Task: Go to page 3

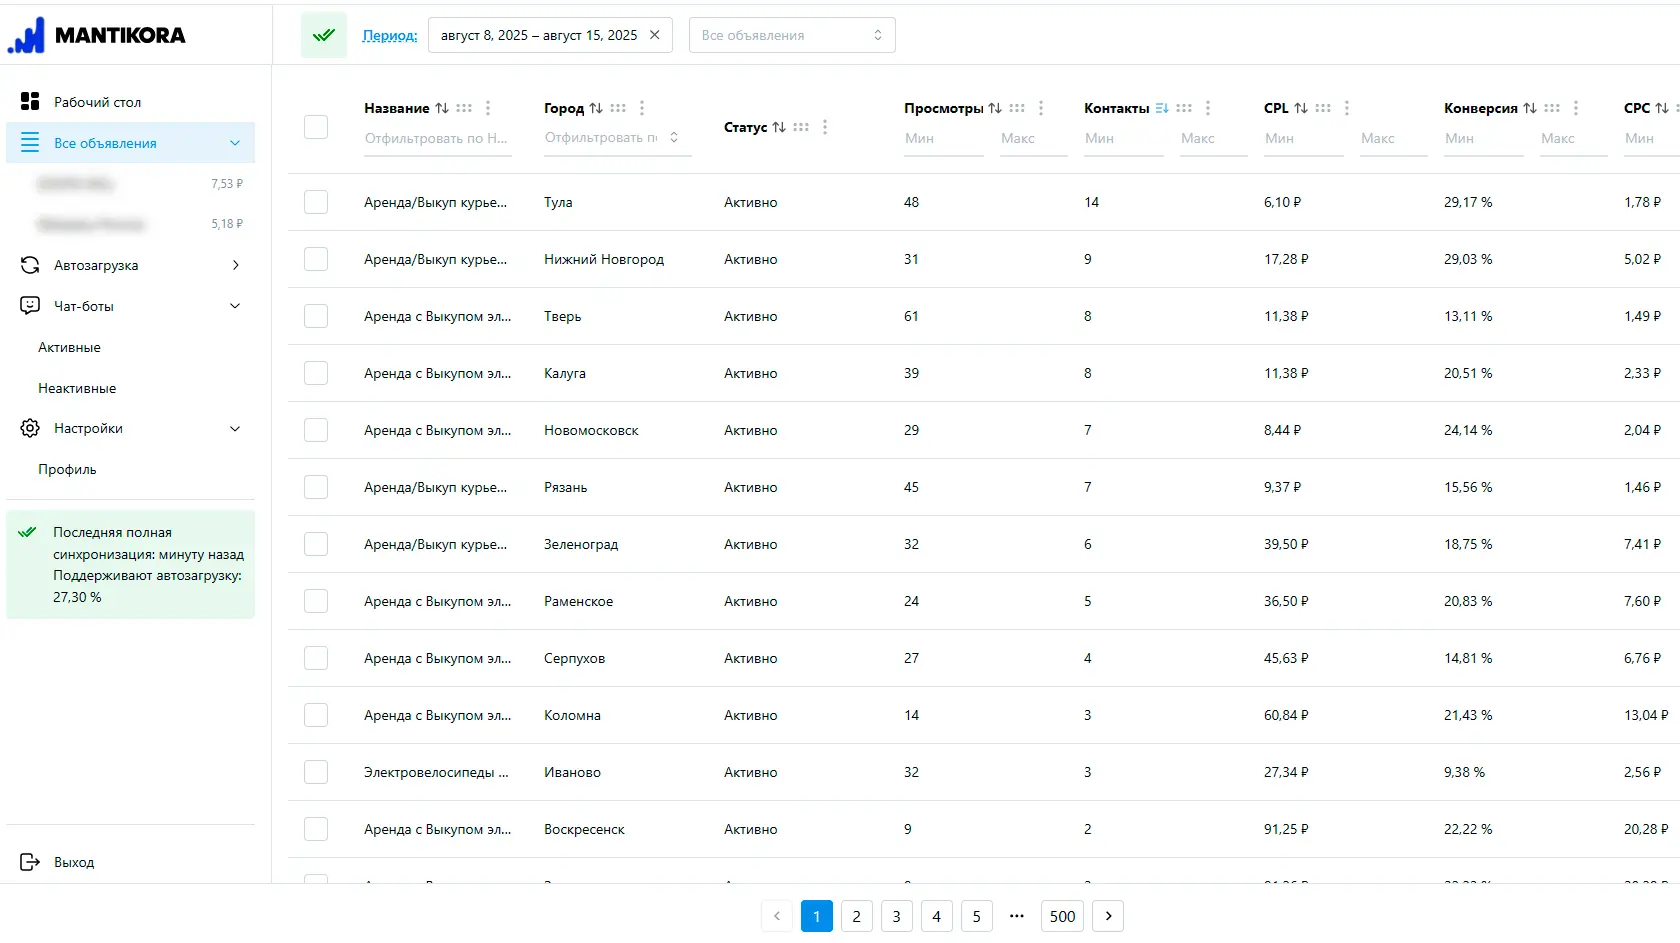Action: tap(897, 916)
